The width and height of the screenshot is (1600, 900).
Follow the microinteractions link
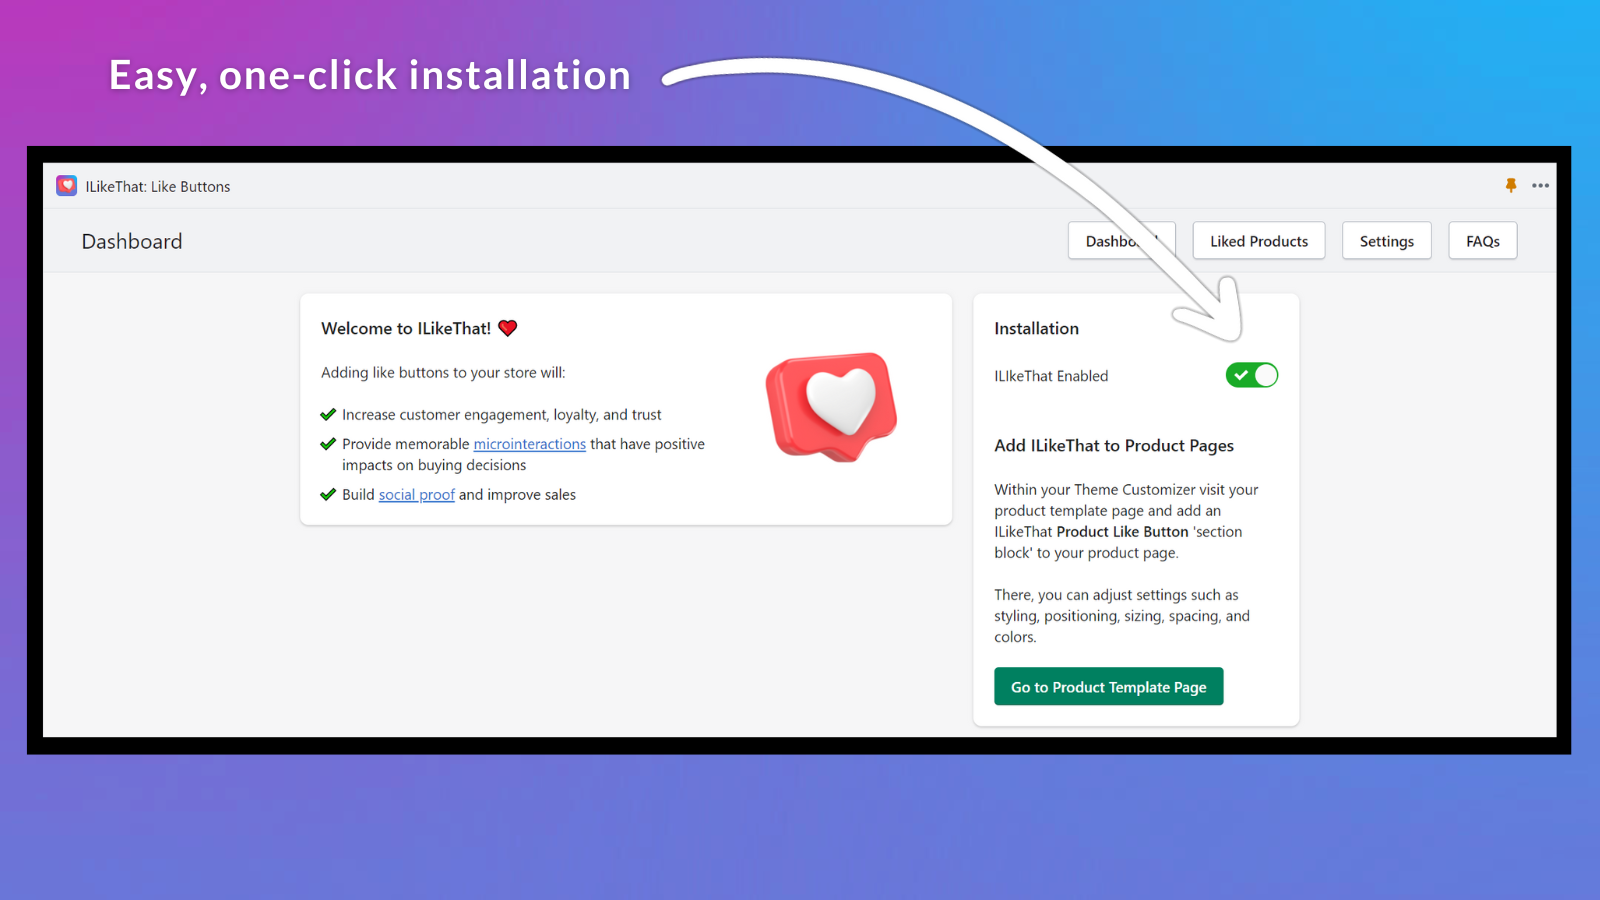click(x=530, y=444)
